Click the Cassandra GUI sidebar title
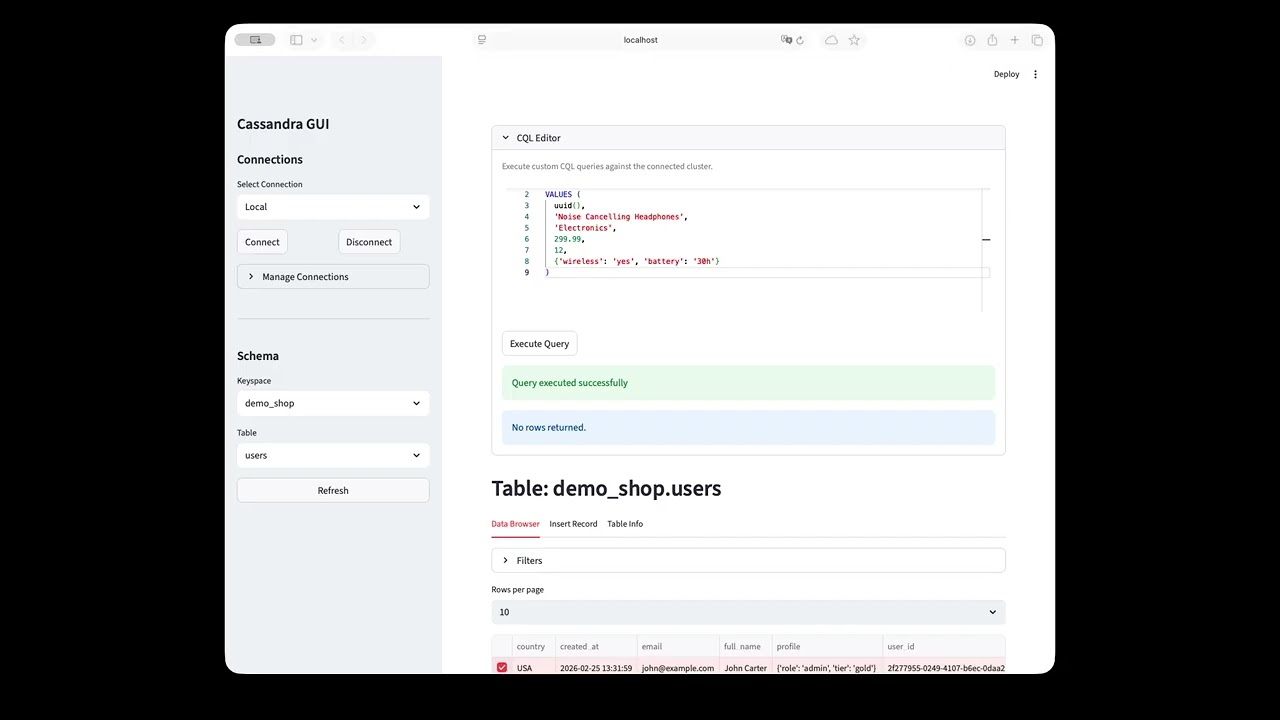Image resolution: width=1280 pixels, height=720 pixels. [x=283, y=124]
